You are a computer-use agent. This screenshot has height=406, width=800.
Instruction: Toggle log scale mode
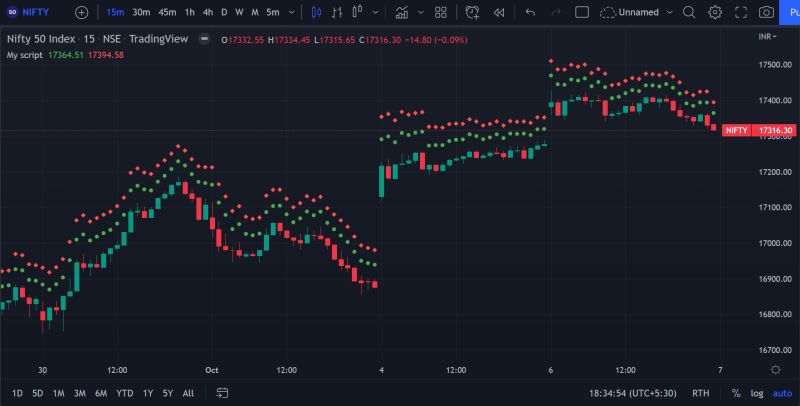coord(757,393)
